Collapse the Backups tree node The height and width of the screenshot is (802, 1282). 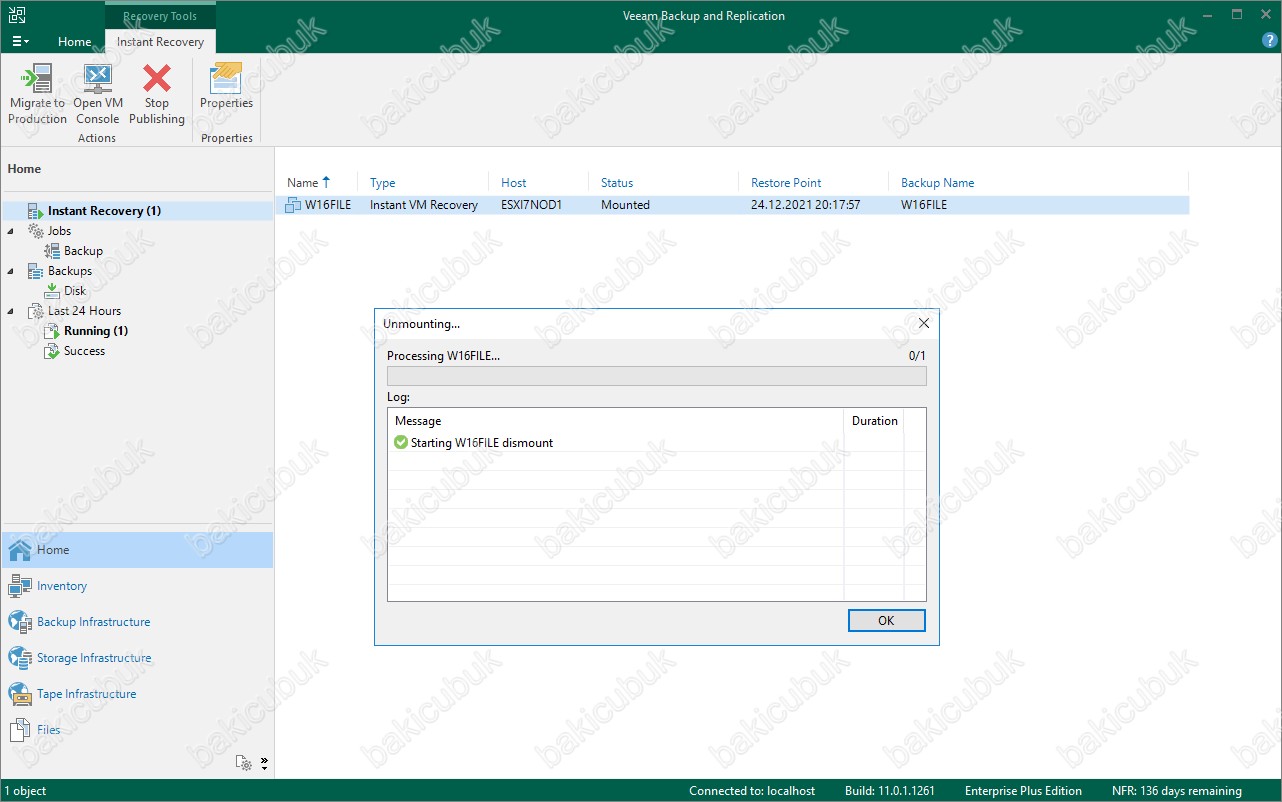coord(11,271)
